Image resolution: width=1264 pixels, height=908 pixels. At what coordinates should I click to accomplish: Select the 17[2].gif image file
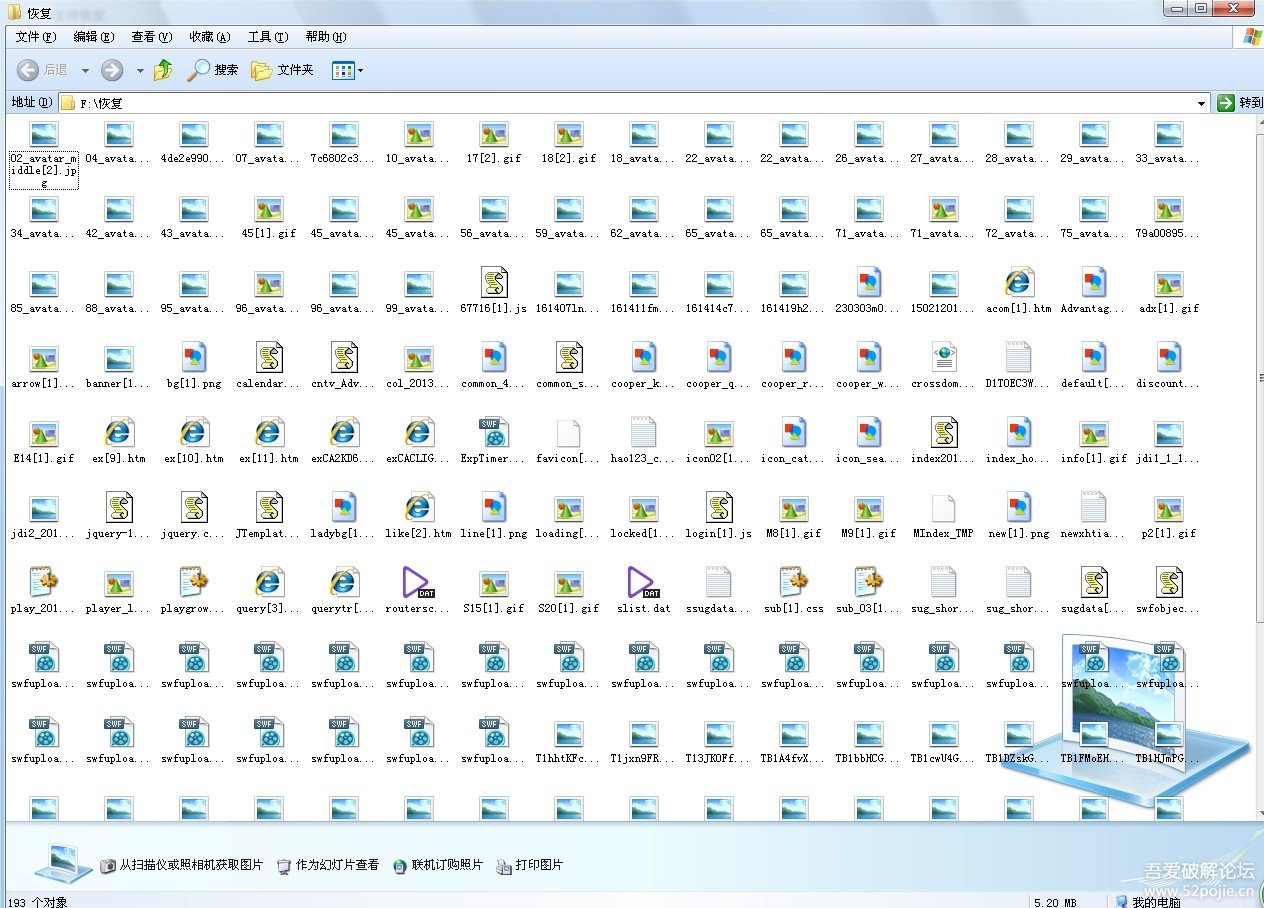coord(494,134)
